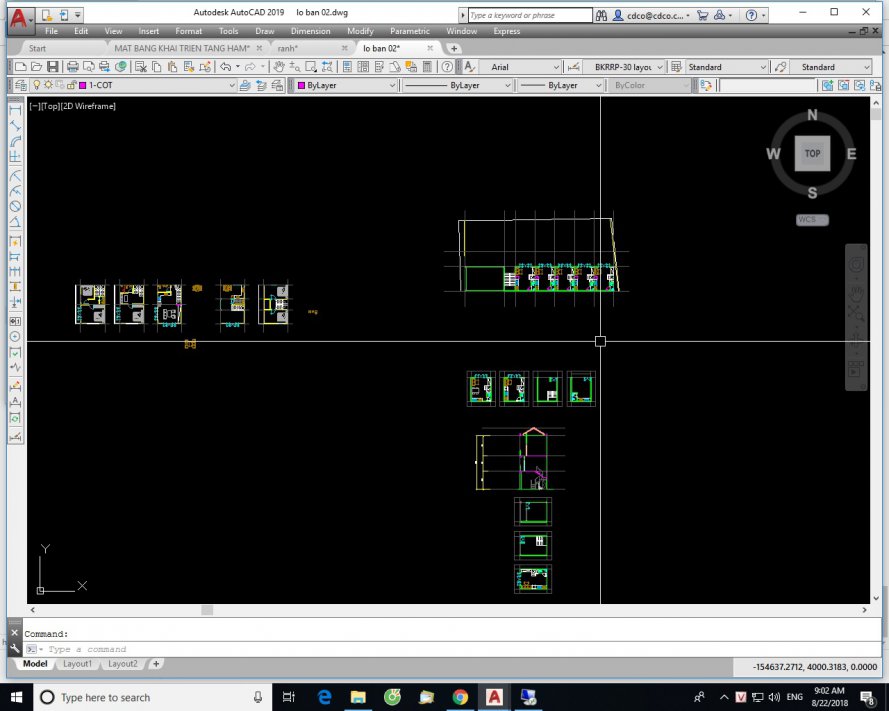
Task: Switch to MAT BANG KHAI TRIEN TANG HAM tab
Action: (x=182, y=48)
